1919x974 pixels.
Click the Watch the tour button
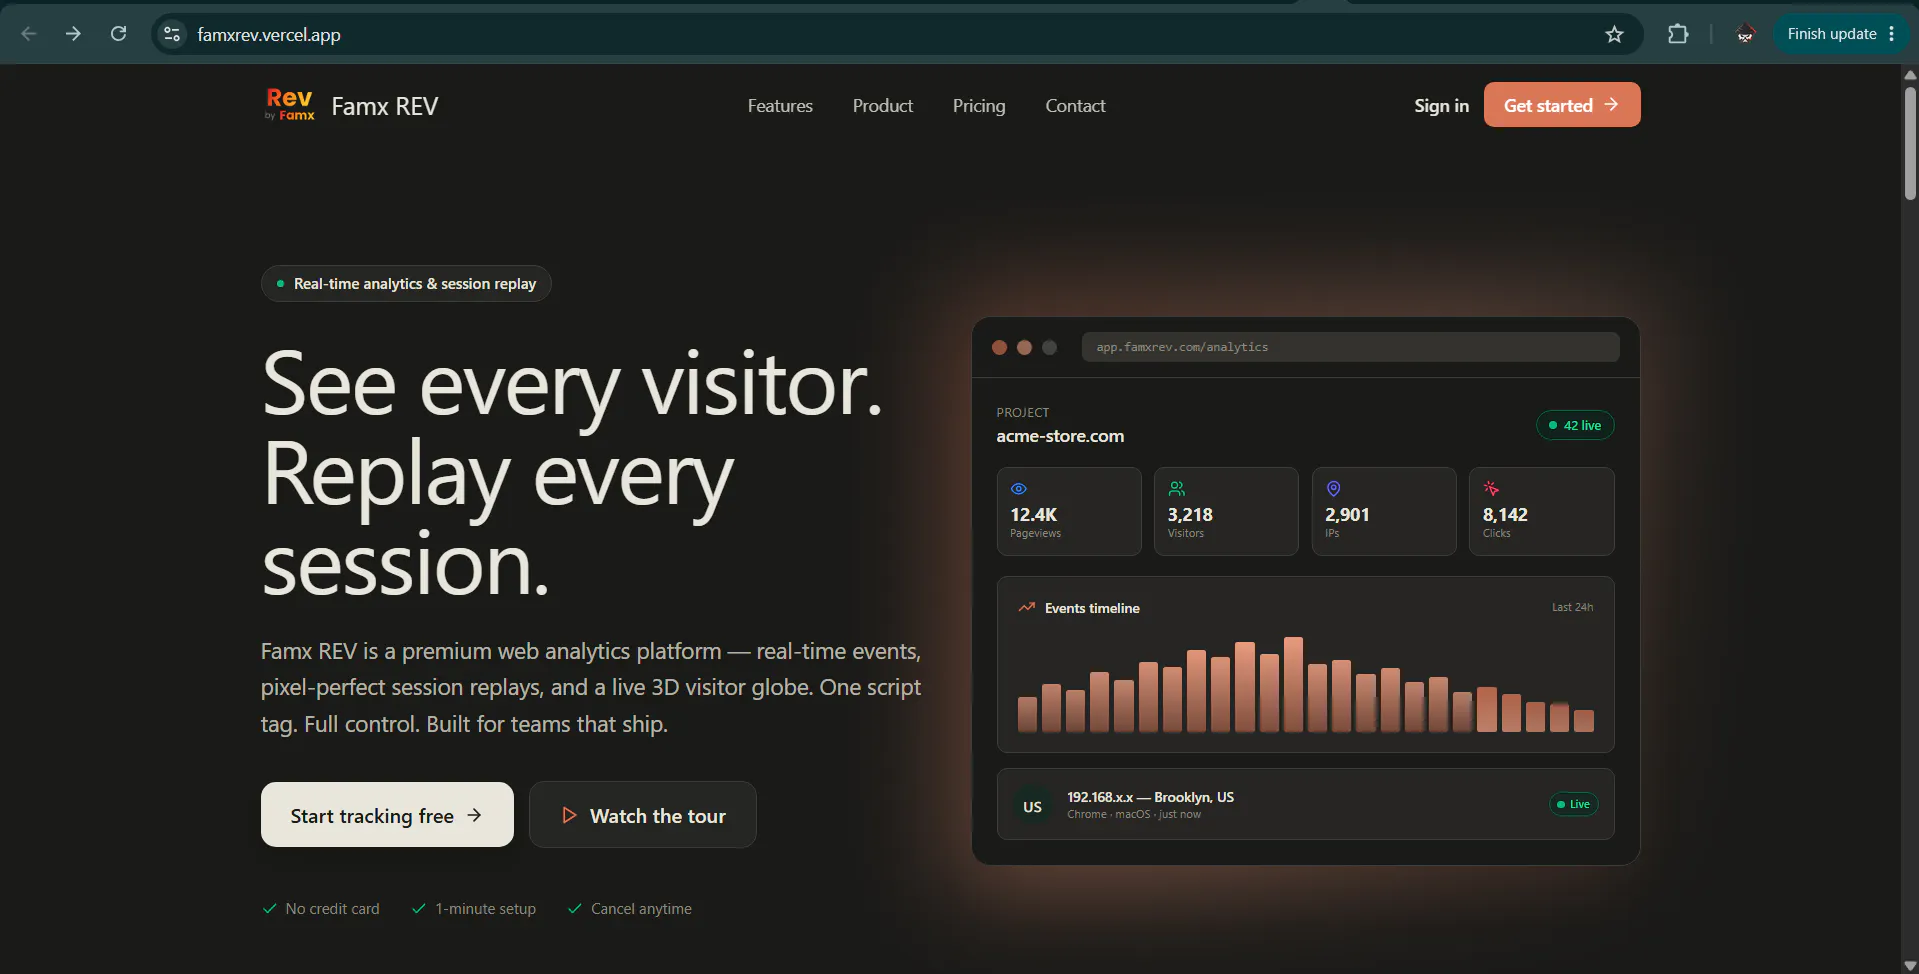(x=643, y=815)
